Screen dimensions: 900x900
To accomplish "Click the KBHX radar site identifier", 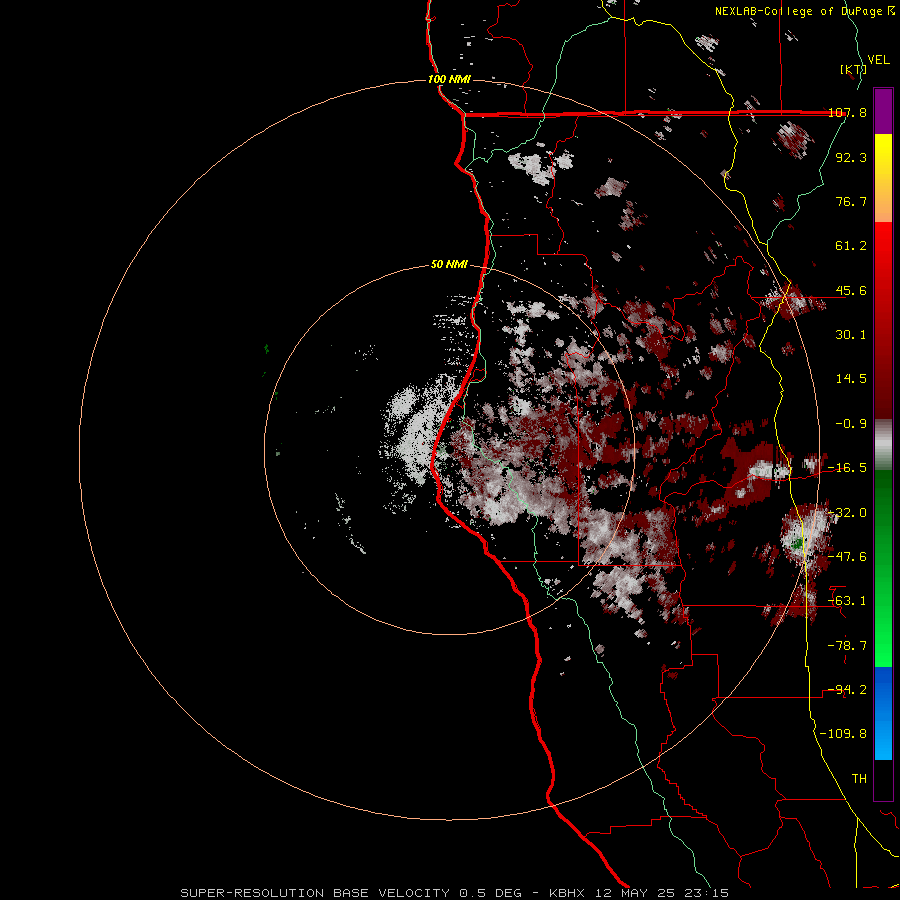I will 567,893.
